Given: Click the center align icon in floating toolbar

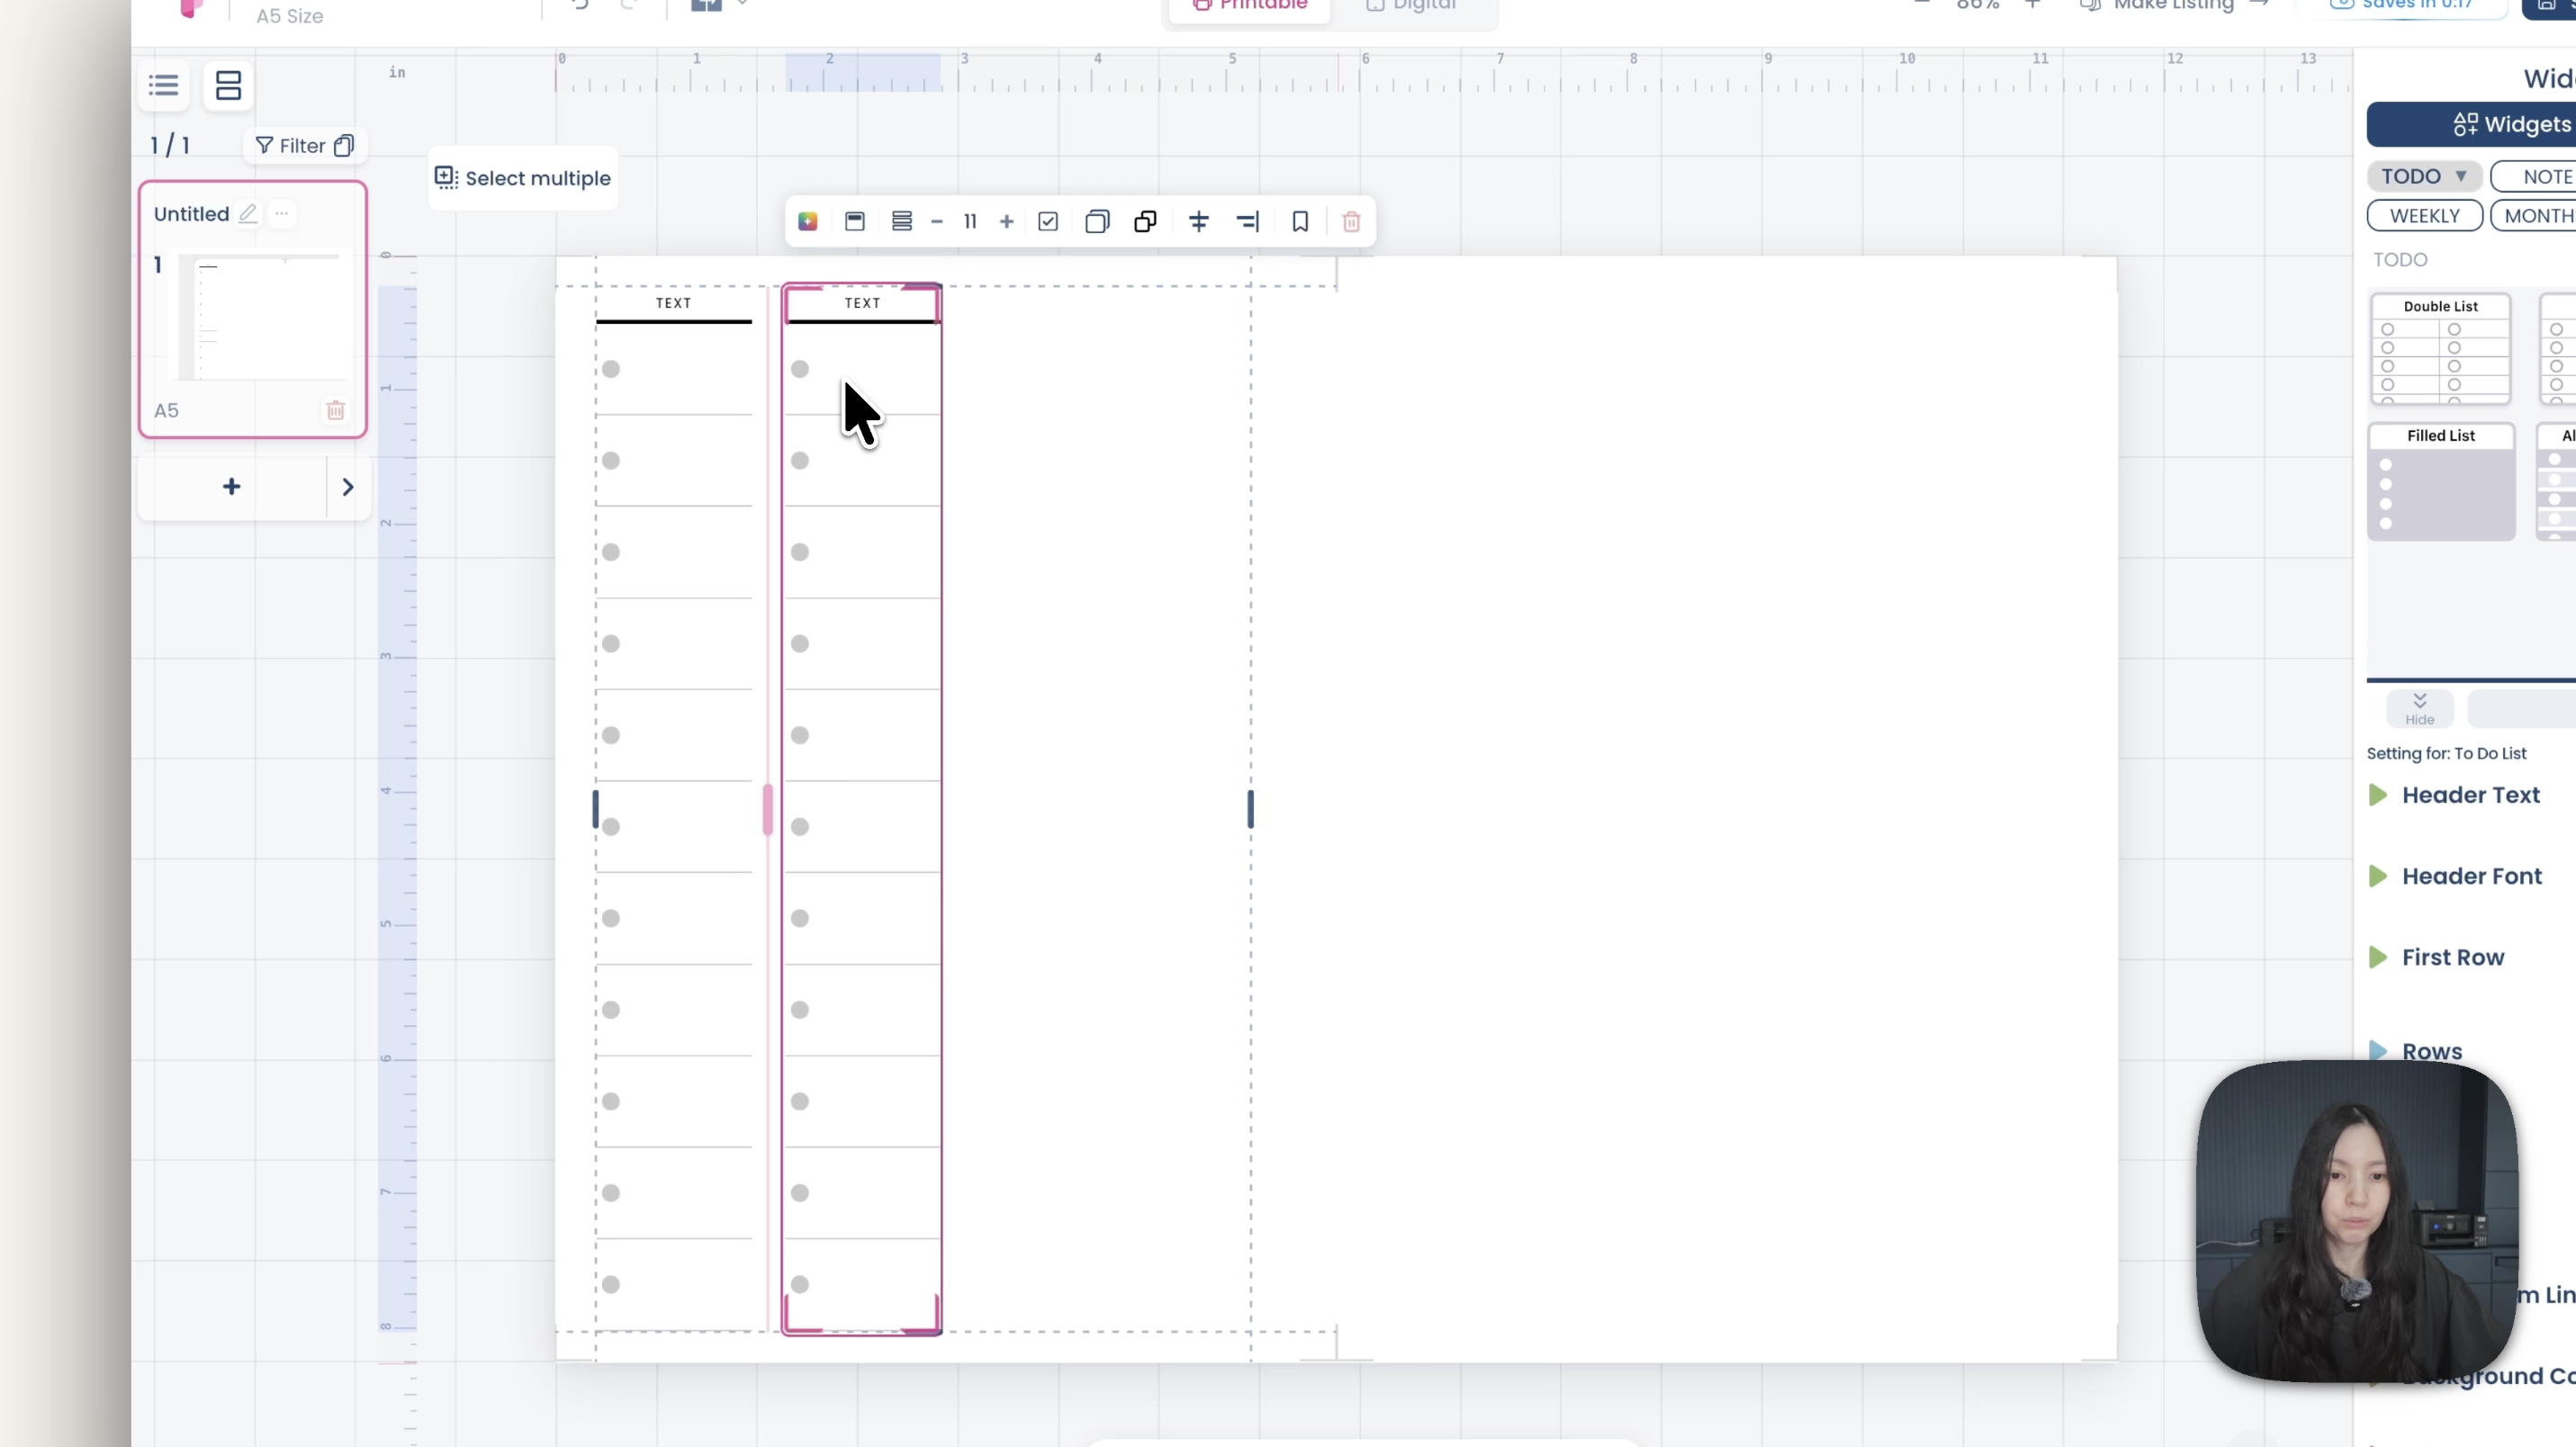Looking at the screenshot, I should click(x=1199, y=222).
